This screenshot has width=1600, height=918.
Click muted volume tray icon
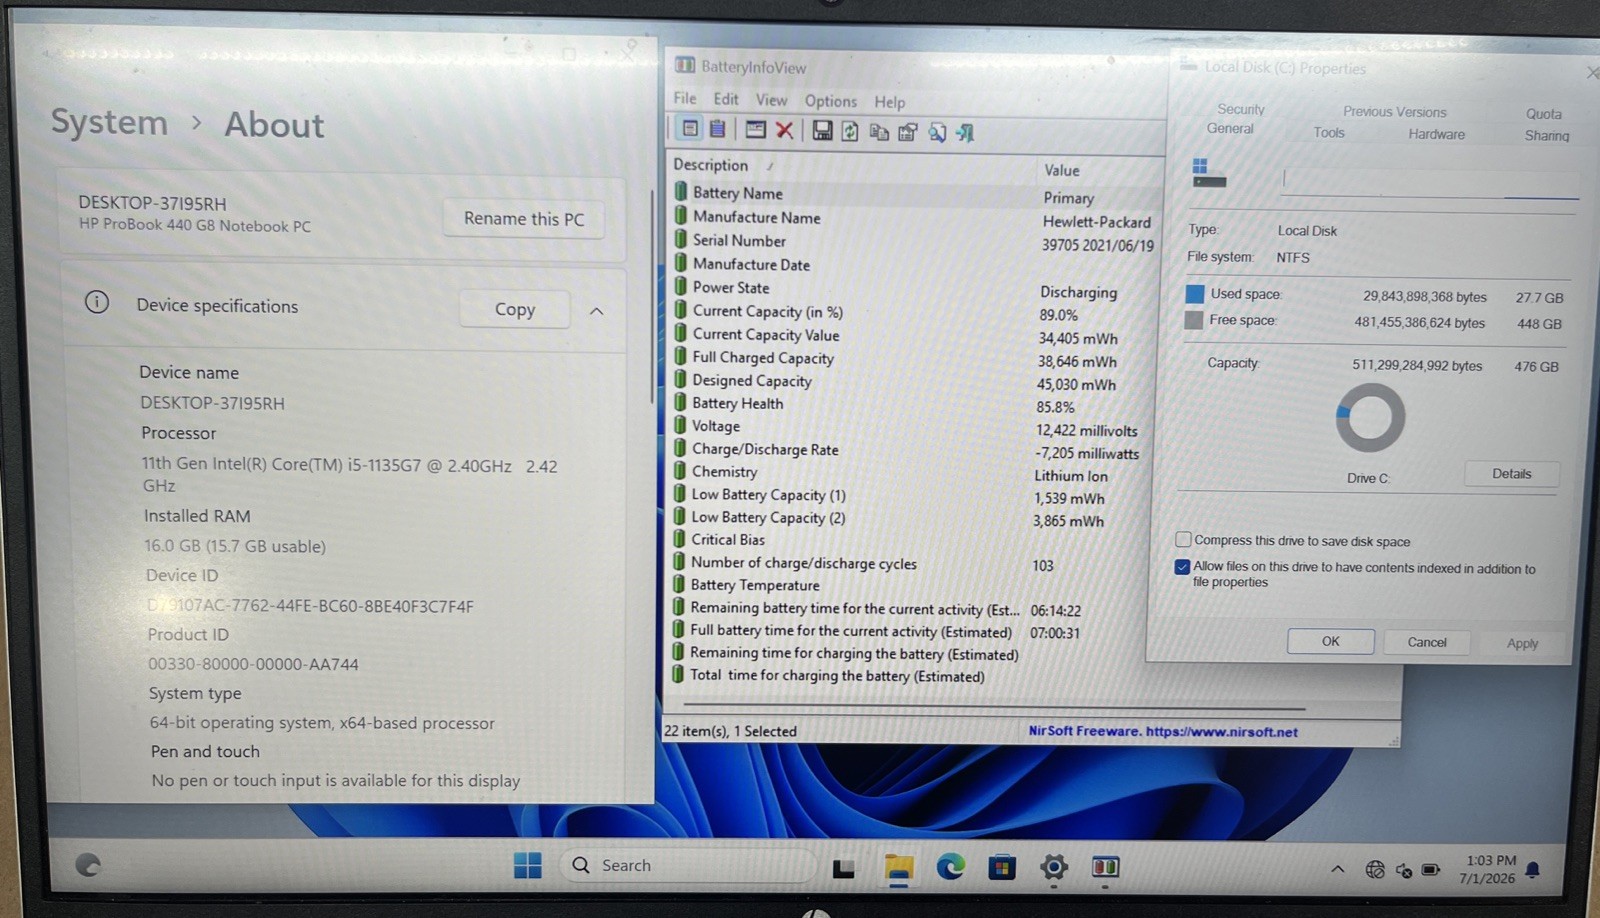[x=1404, y=870]
